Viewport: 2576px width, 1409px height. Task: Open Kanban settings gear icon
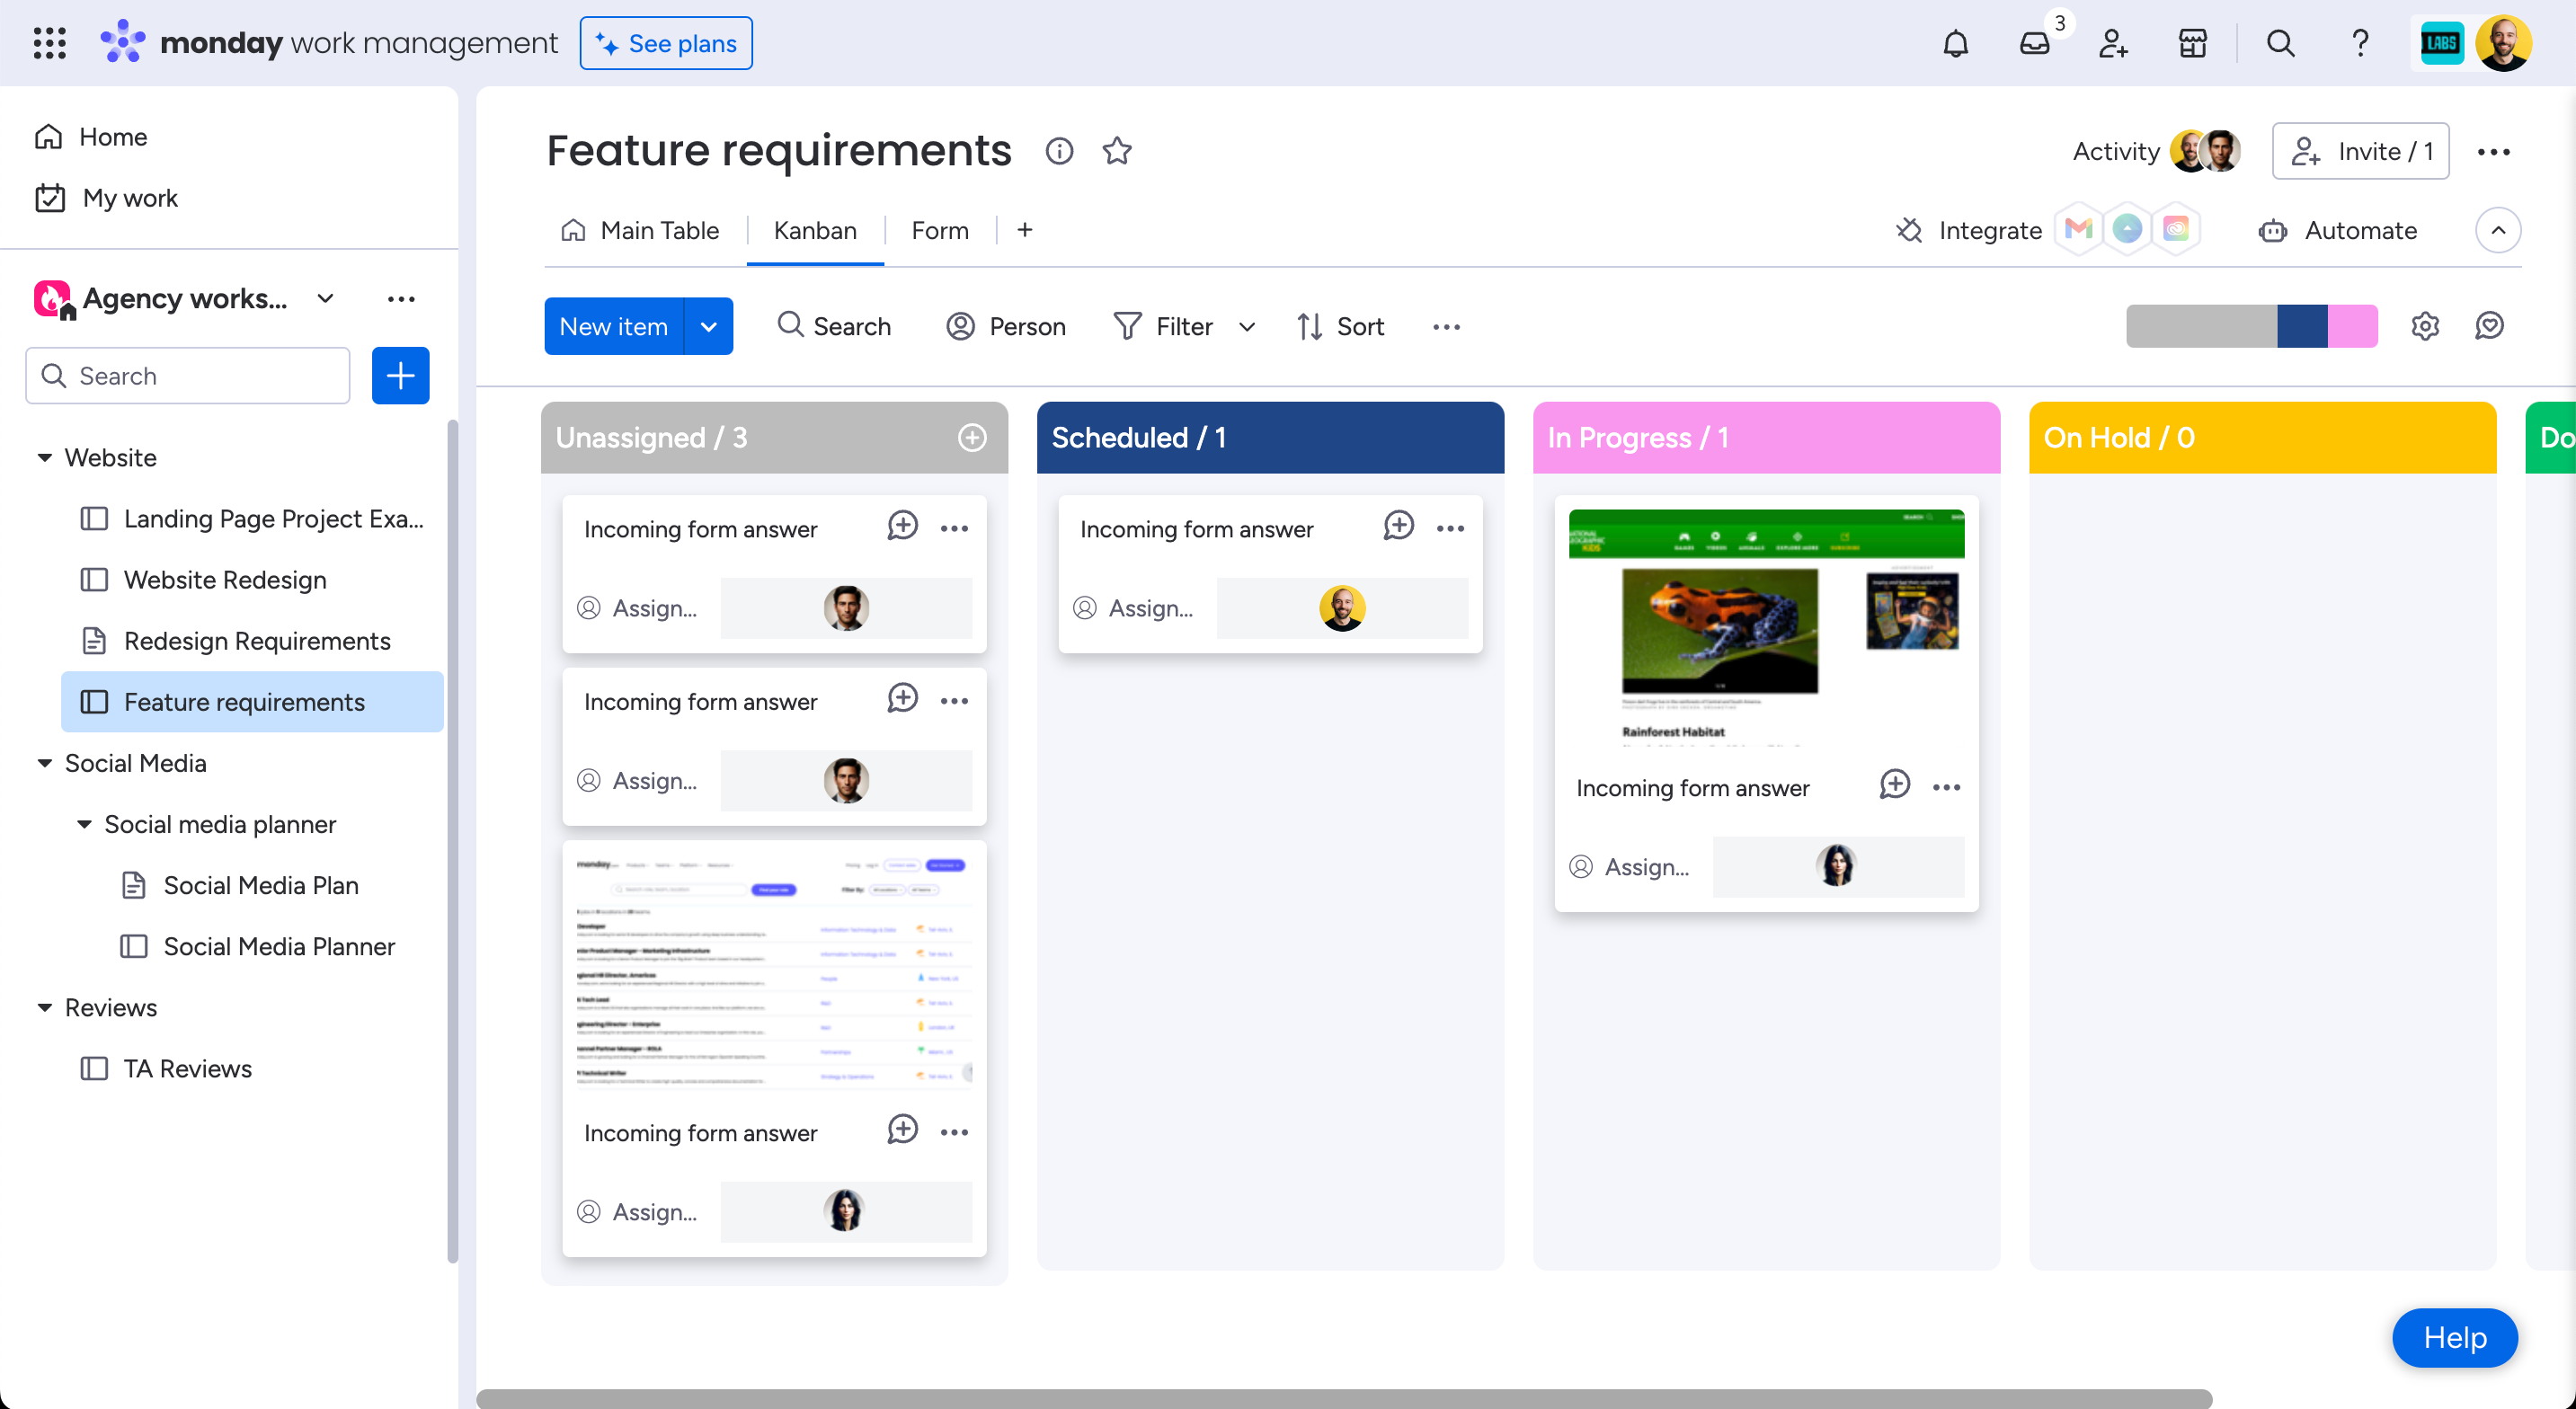point(2424,326)
